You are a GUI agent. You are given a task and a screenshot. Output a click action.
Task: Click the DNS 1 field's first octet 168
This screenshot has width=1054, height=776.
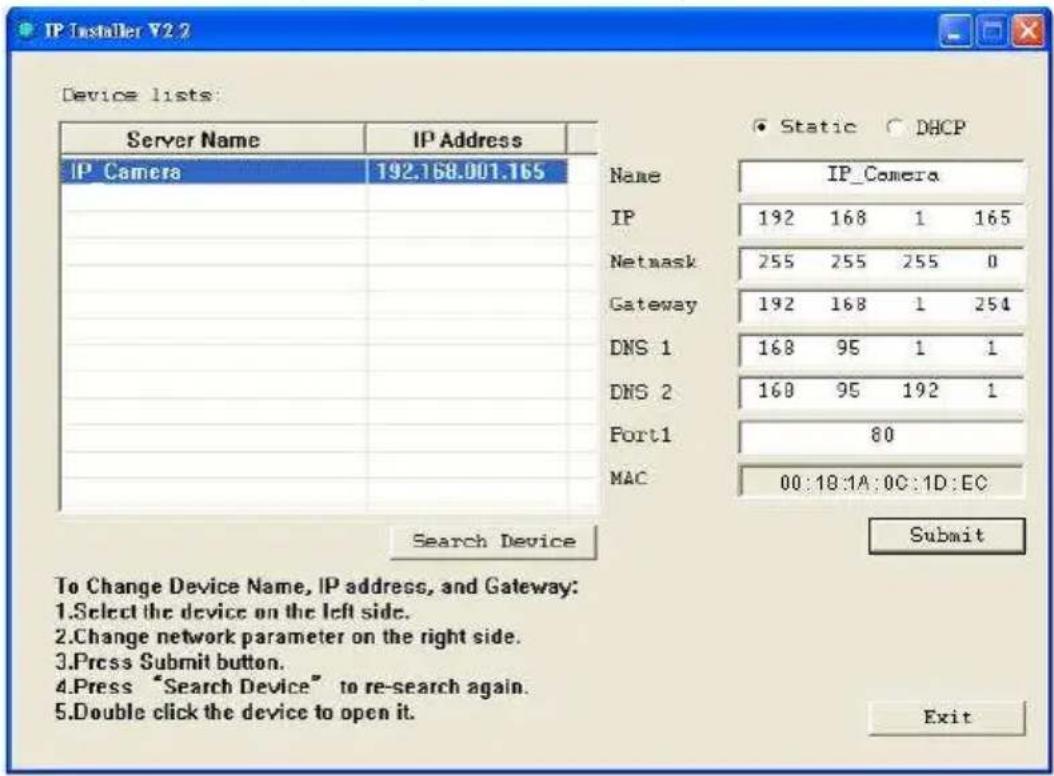pyautogui.click(x=776, y=348)
